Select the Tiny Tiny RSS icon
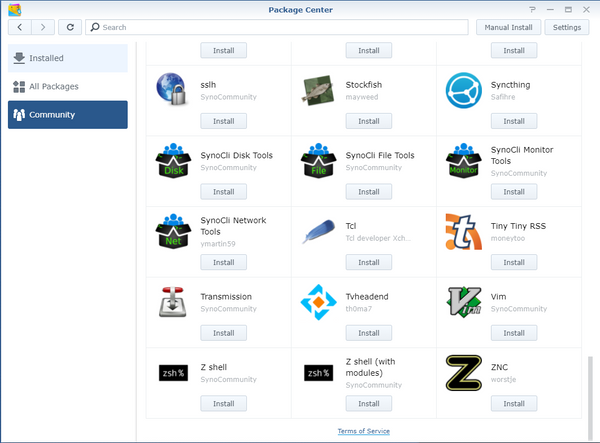 click(462, 231)
